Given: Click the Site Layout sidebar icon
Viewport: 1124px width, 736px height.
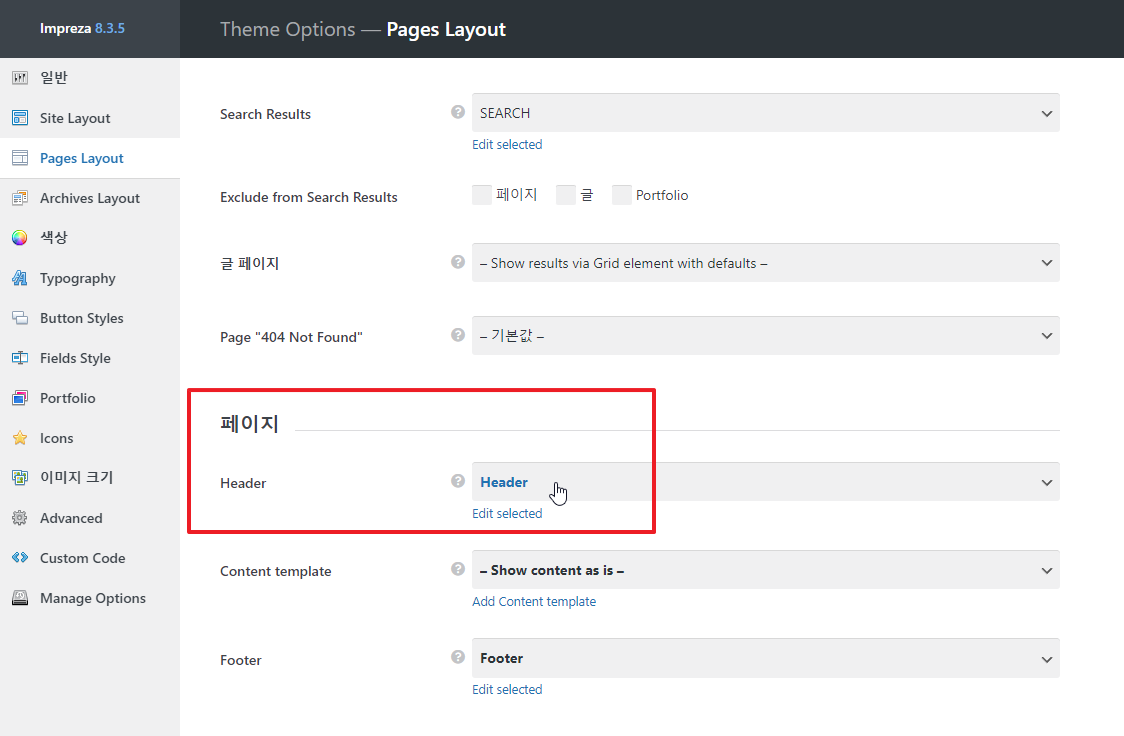Looking at the screenshot, I should [20, 118].
